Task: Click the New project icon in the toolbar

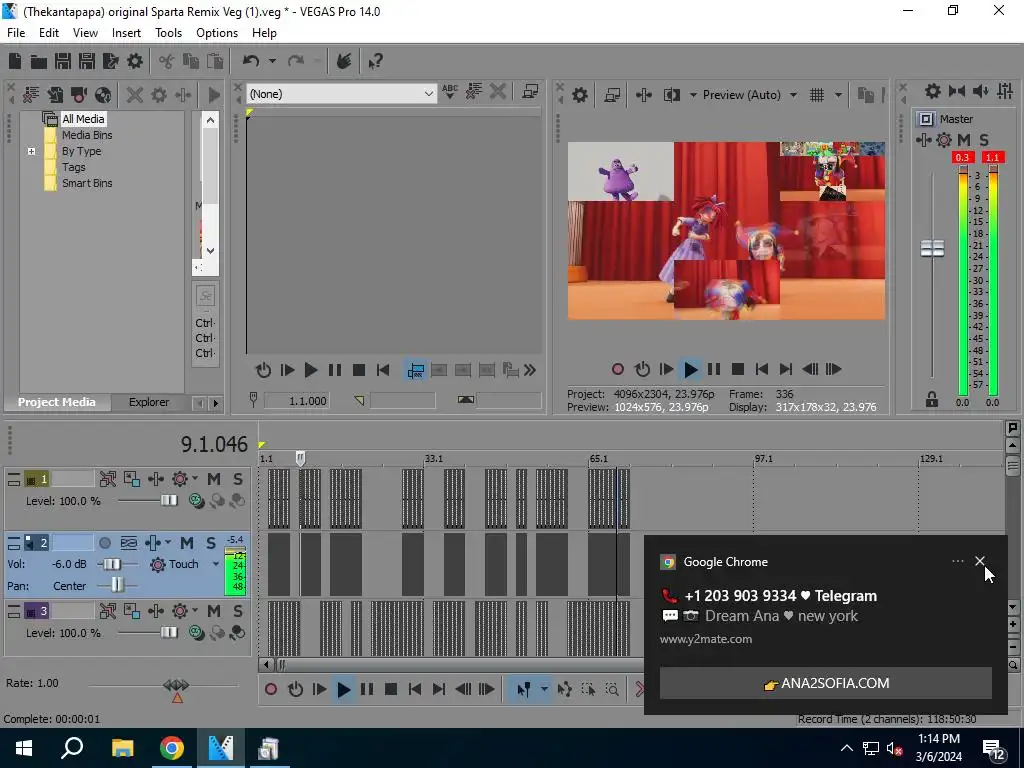Action: 15,61
